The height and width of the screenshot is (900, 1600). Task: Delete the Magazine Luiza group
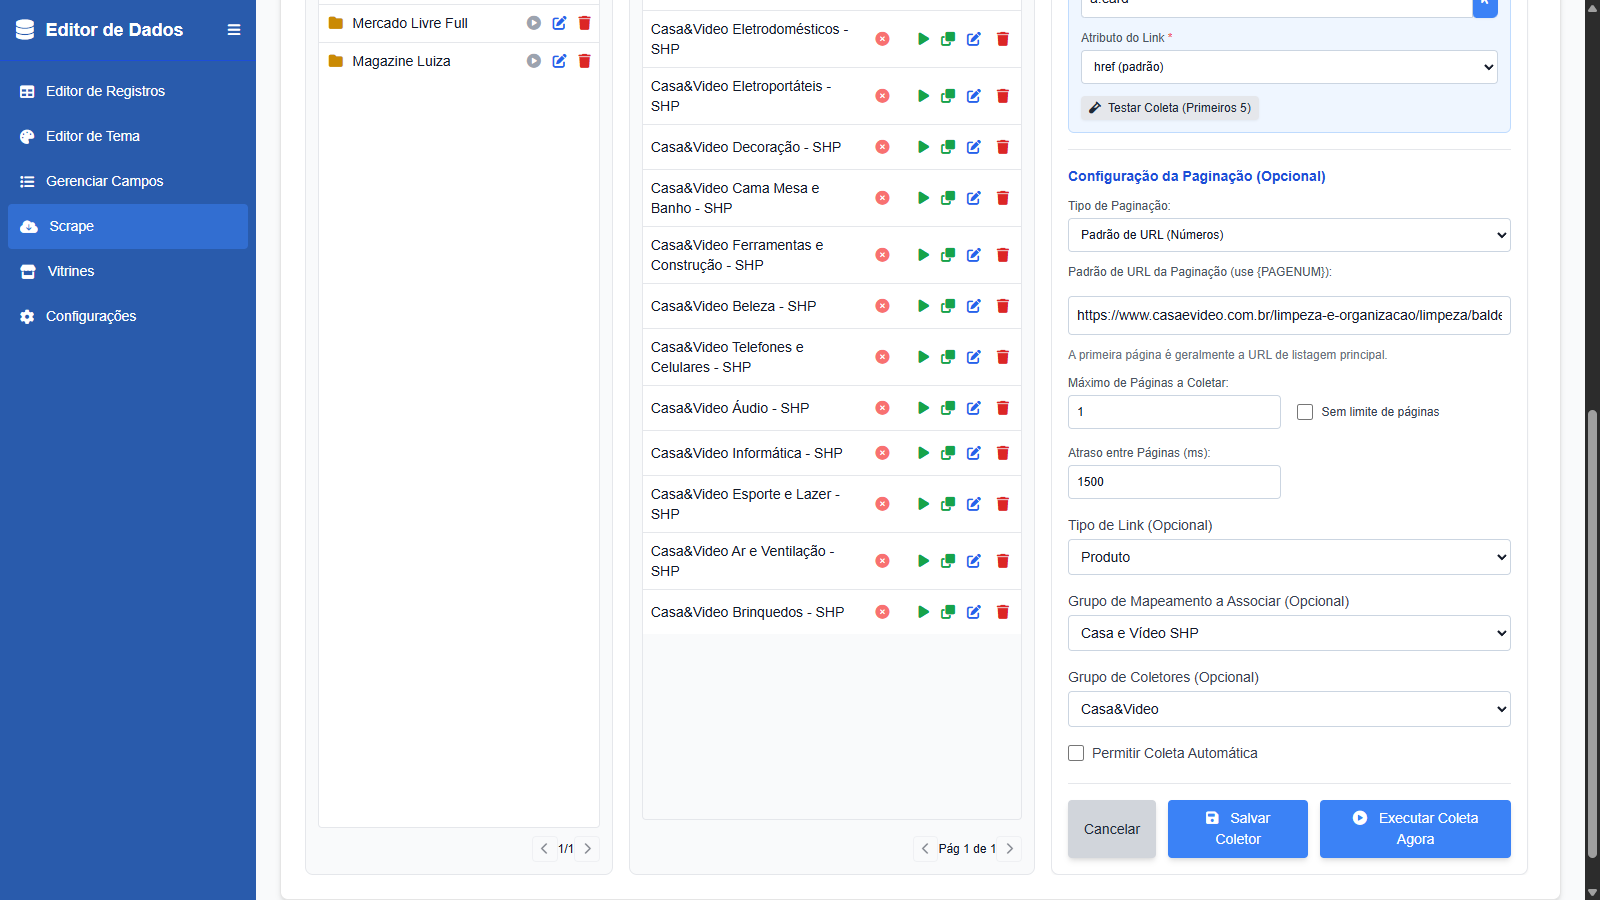(585, 61)
